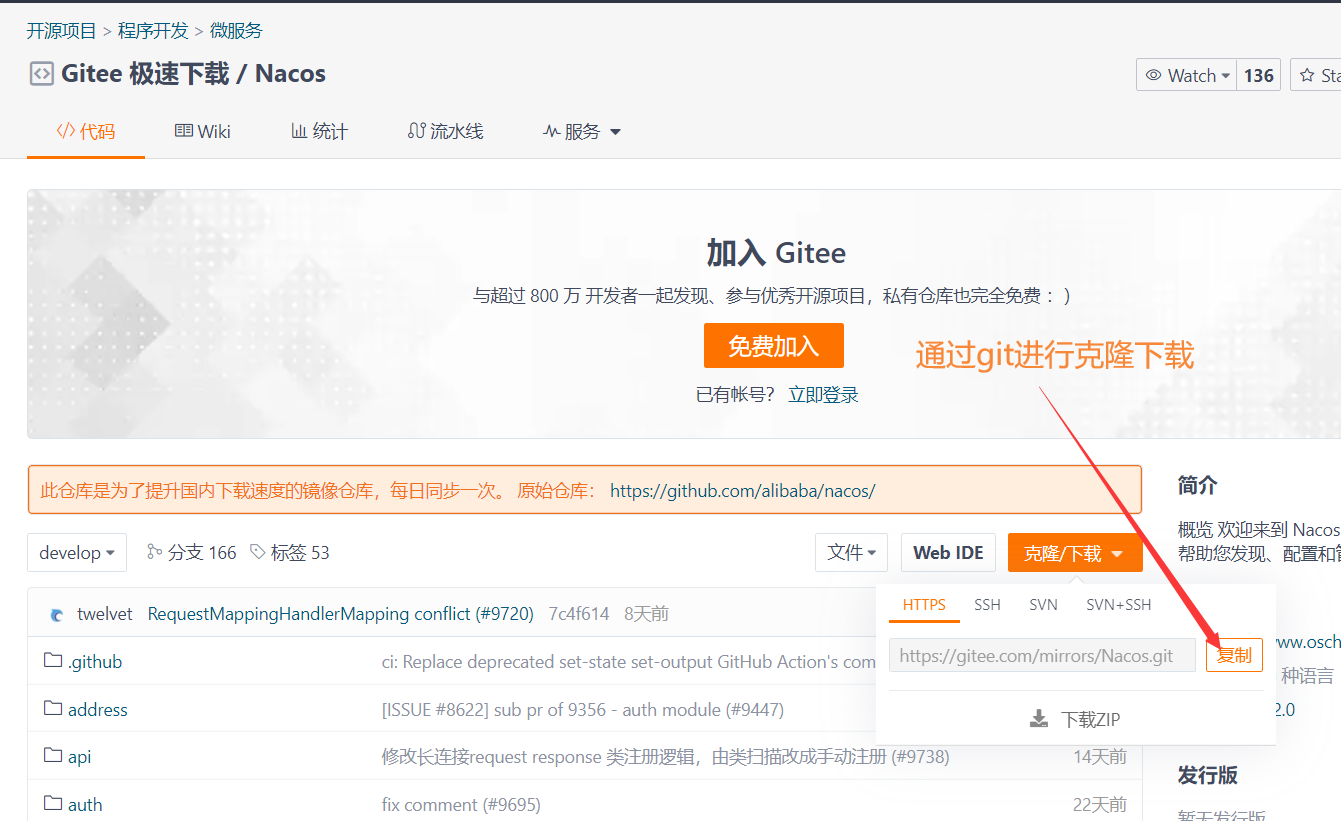Viewport: 1341px width, 821px height.
Task: Click the 复制 button to copy URL
Action: pos(1234,655)
